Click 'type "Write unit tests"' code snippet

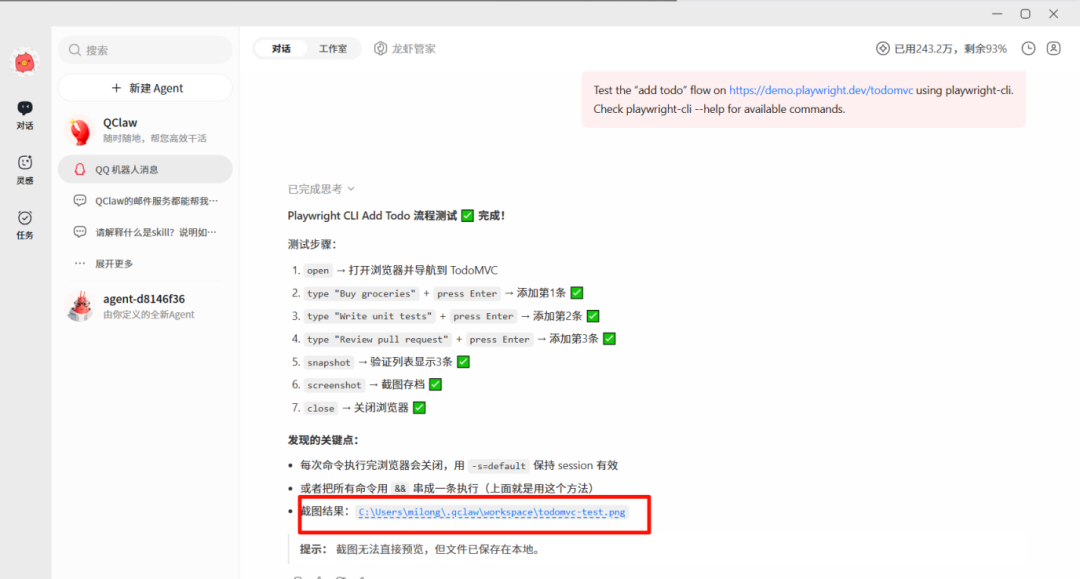(369, 316)
